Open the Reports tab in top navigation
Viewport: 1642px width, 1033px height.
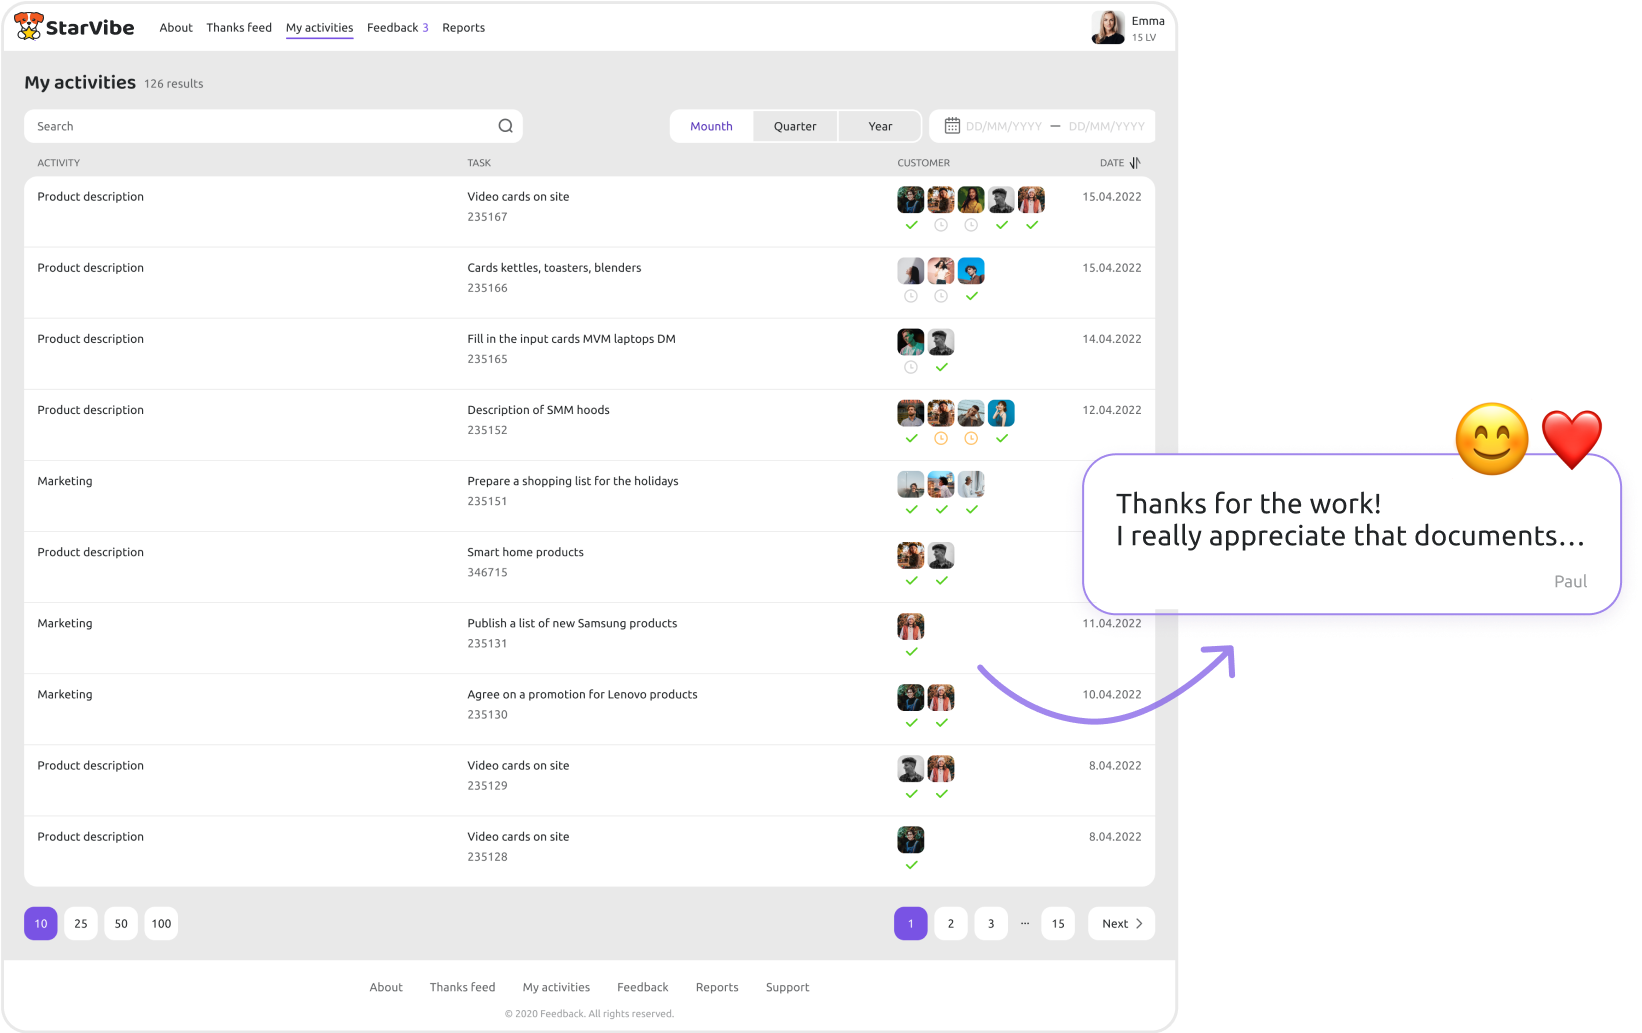click(x=463, y=28)
